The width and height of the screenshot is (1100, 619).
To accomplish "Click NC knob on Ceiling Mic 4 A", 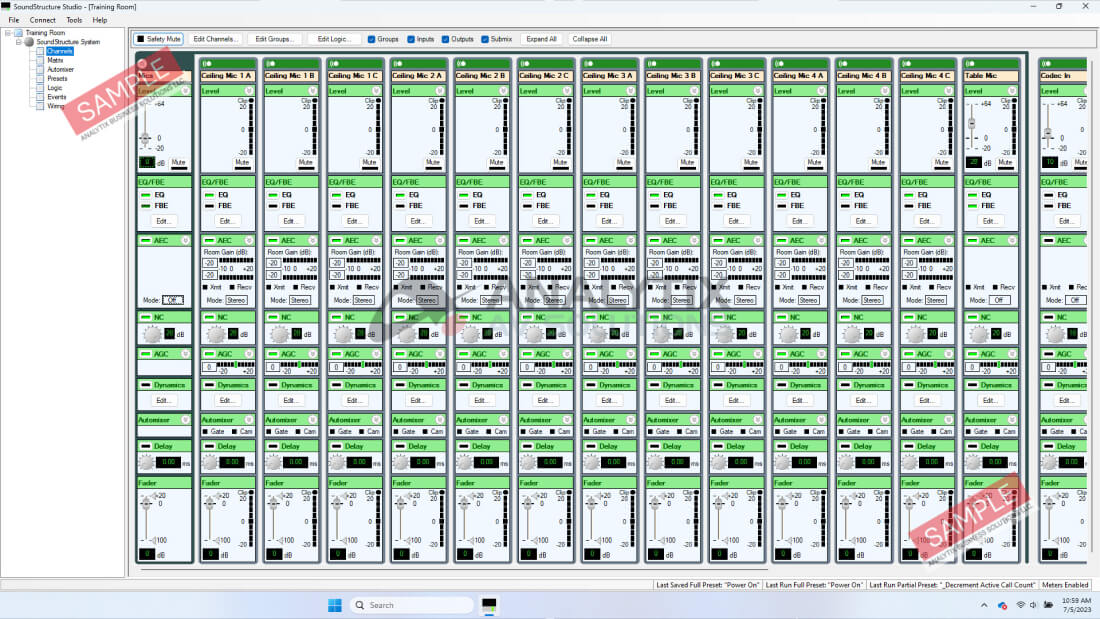I will (788, 334).
